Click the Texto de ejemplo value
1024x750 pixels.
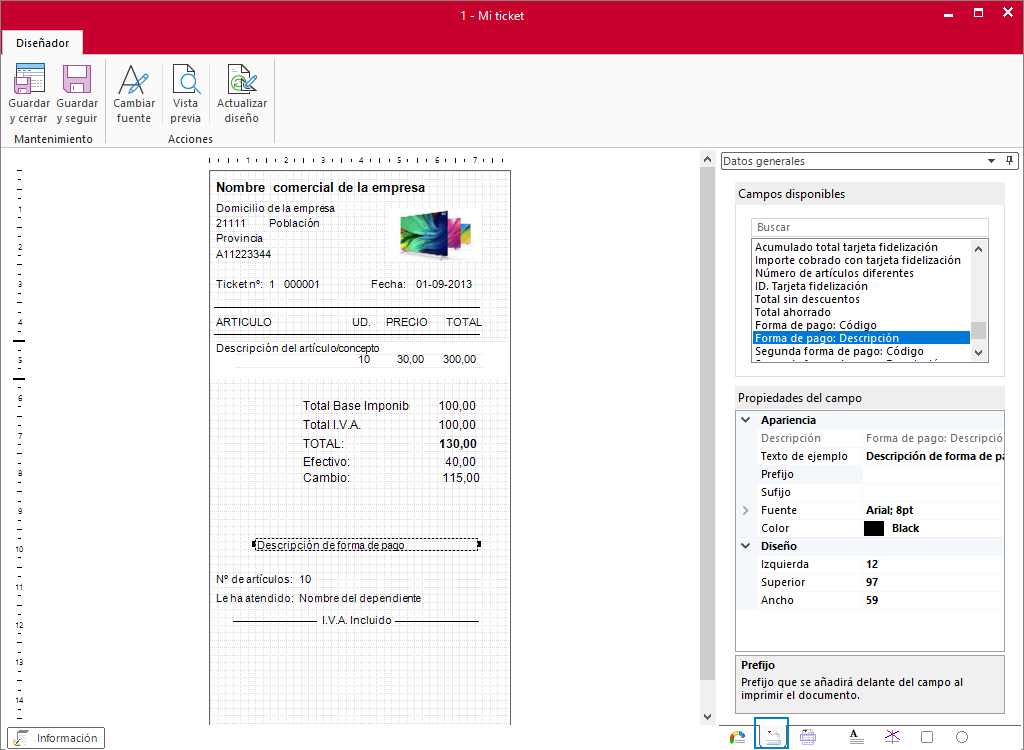coord(934,456)
